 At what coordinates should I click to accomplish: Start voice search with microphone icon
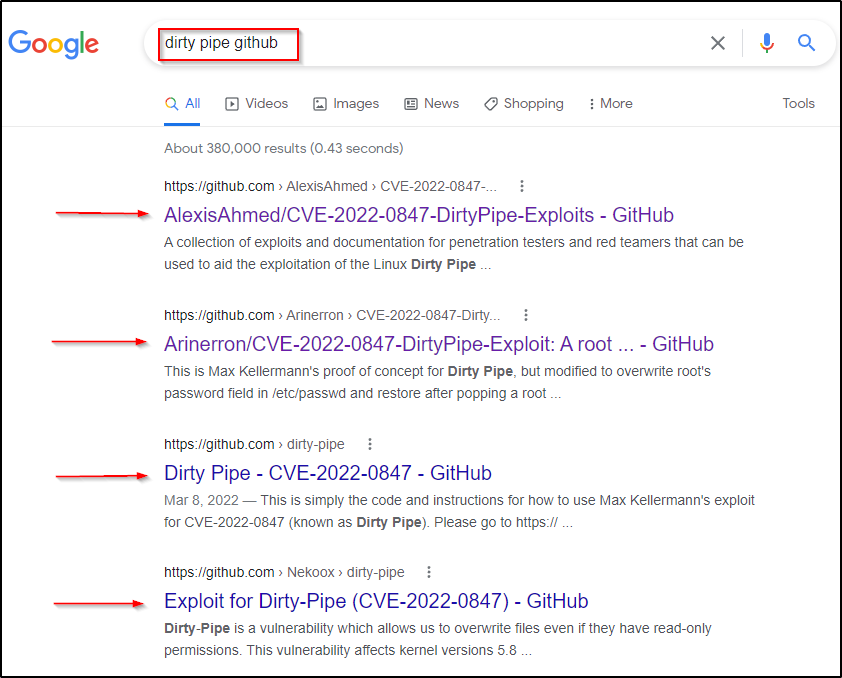pos(767,43)
